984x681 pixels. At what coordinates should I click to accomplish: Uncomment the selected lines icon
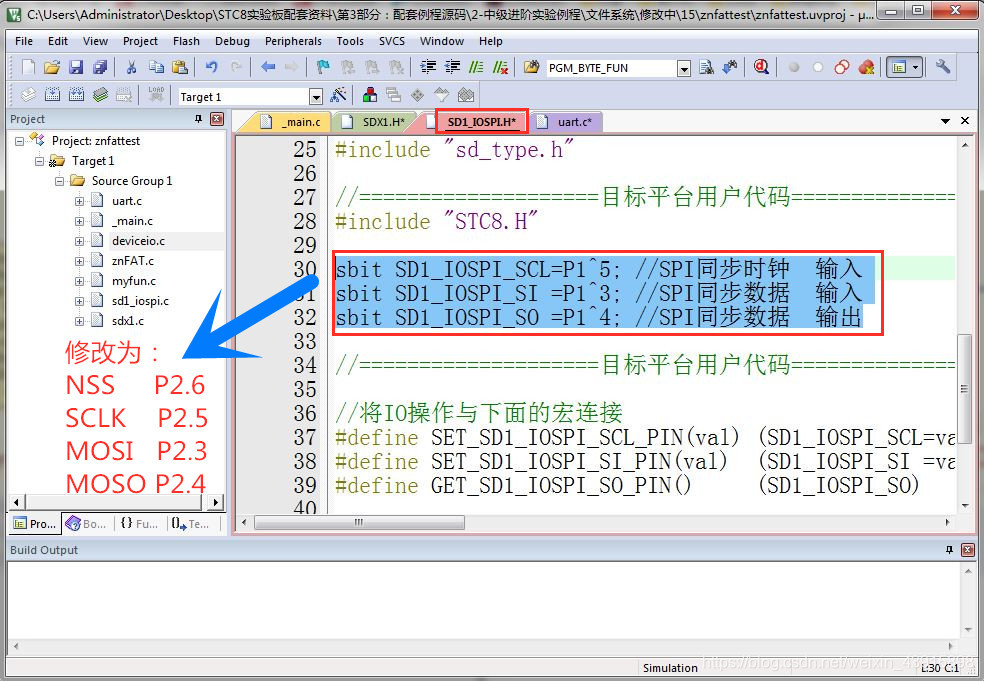[x=500, y=67]
